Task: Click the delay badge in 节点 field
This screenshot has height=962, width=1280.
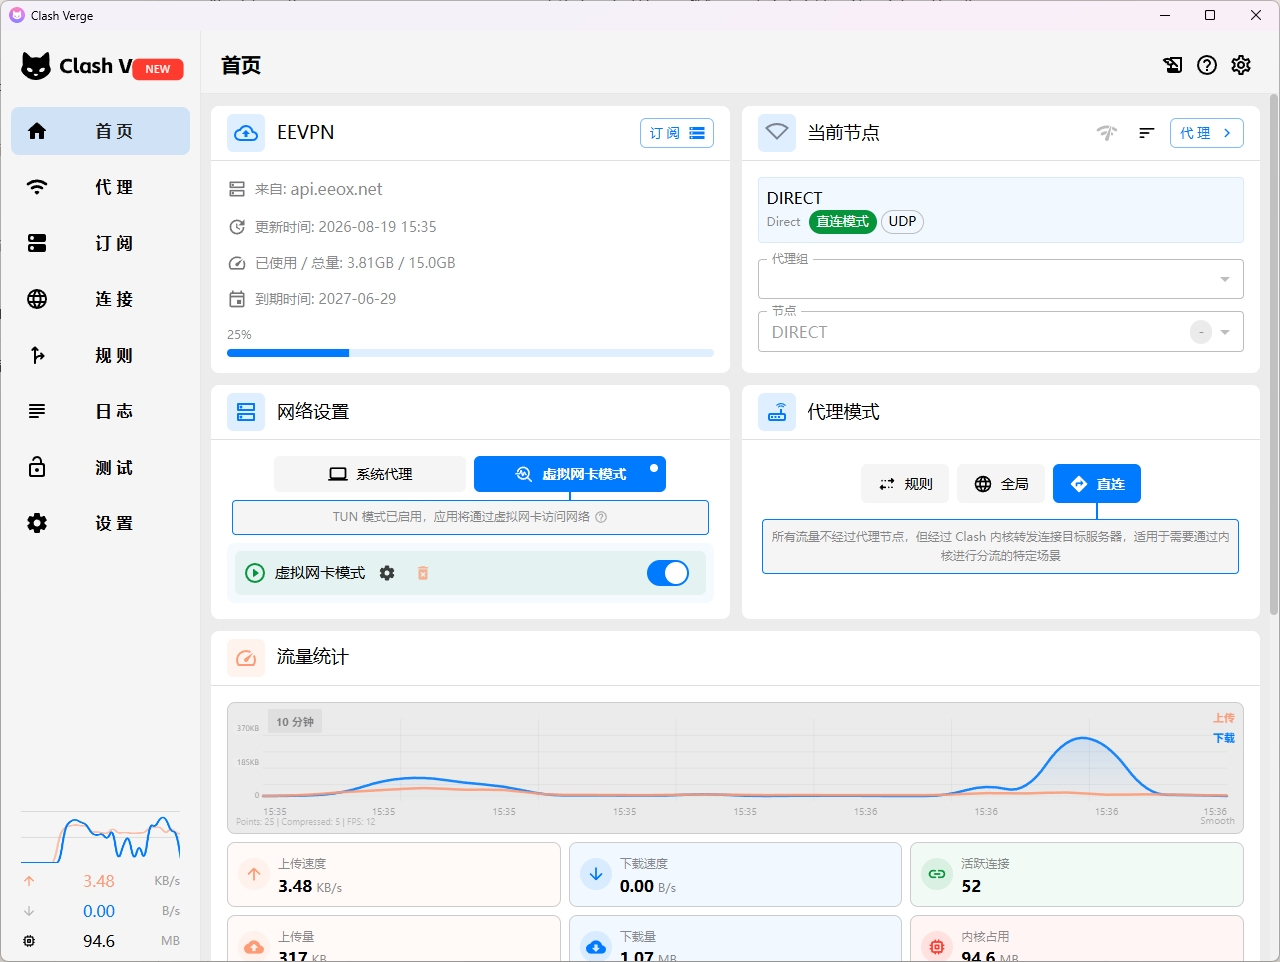Action: [1201, 332]
